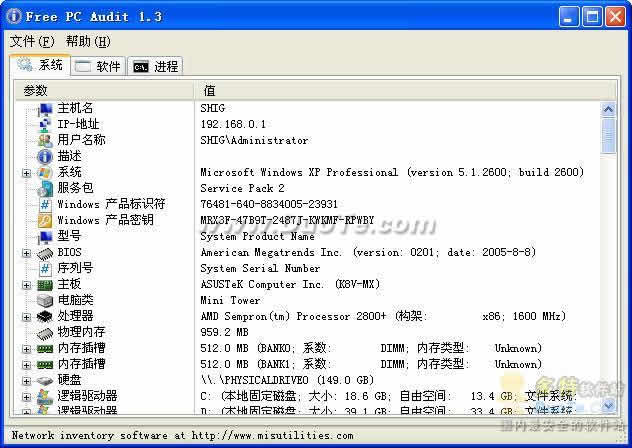Viewport: 632px width, 448px height.
Task: Click the Windows 产品密钥 key icon
Action: click(45, 221)
